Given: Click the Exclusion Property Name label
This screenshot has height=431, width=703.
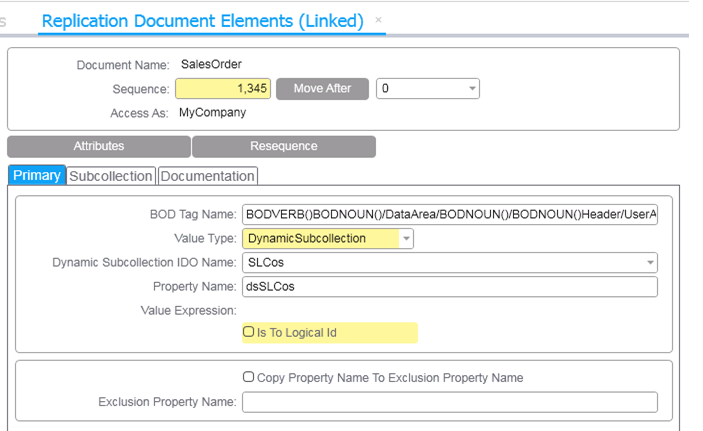Looking at the screenshot, I should point(167,402).
